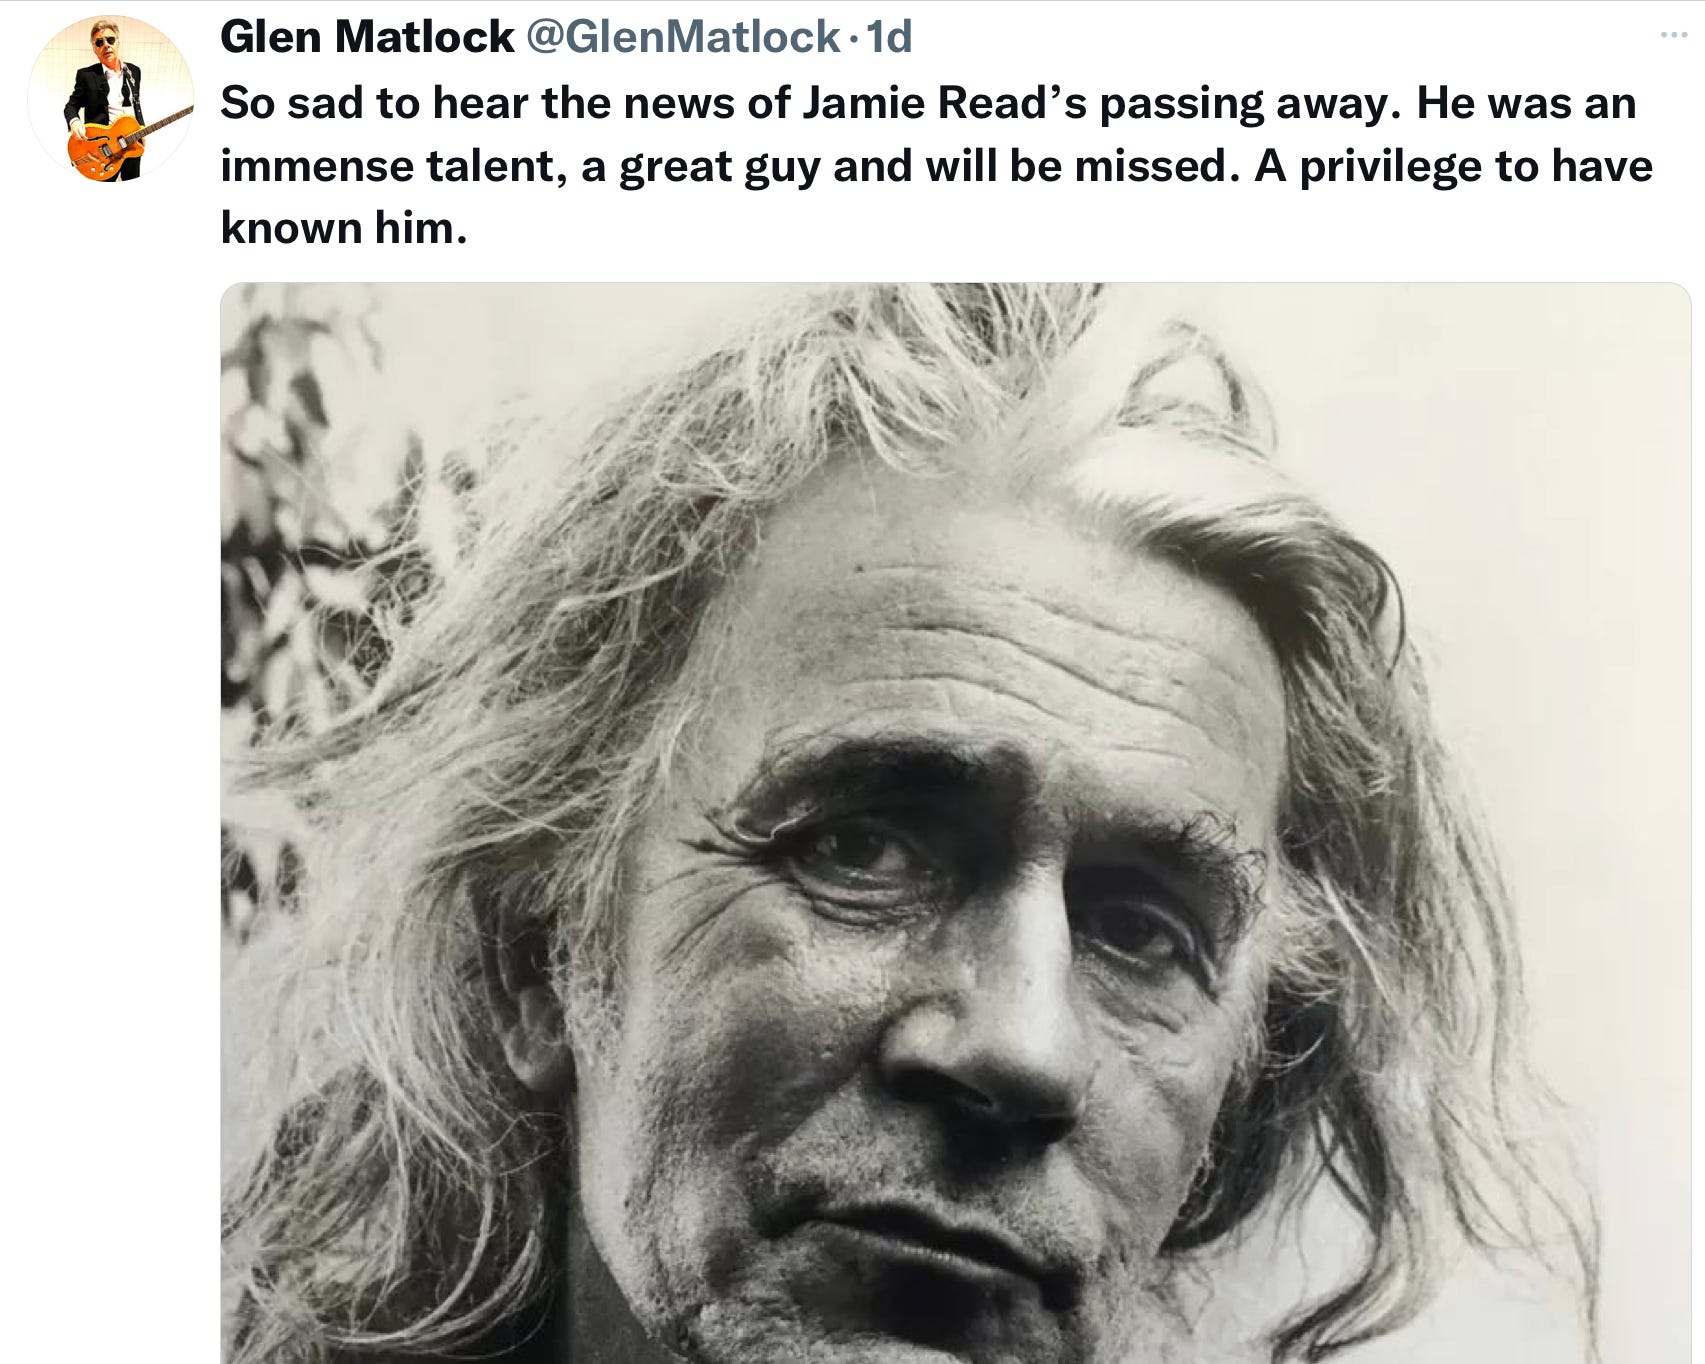Click "known him." on the tweet's last line
This screenshot has width=1705, height=1364.
coord(344,228)
